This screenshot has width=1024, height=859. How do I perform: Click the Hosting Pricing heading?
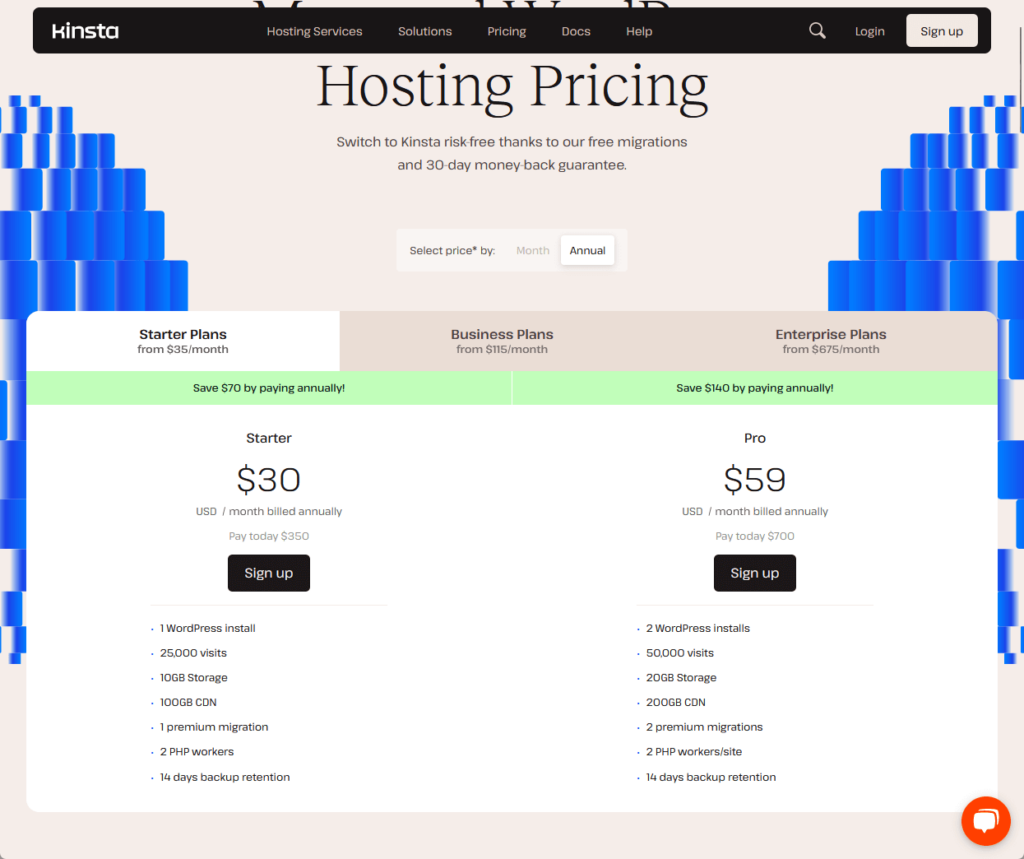tap(512, 88)
